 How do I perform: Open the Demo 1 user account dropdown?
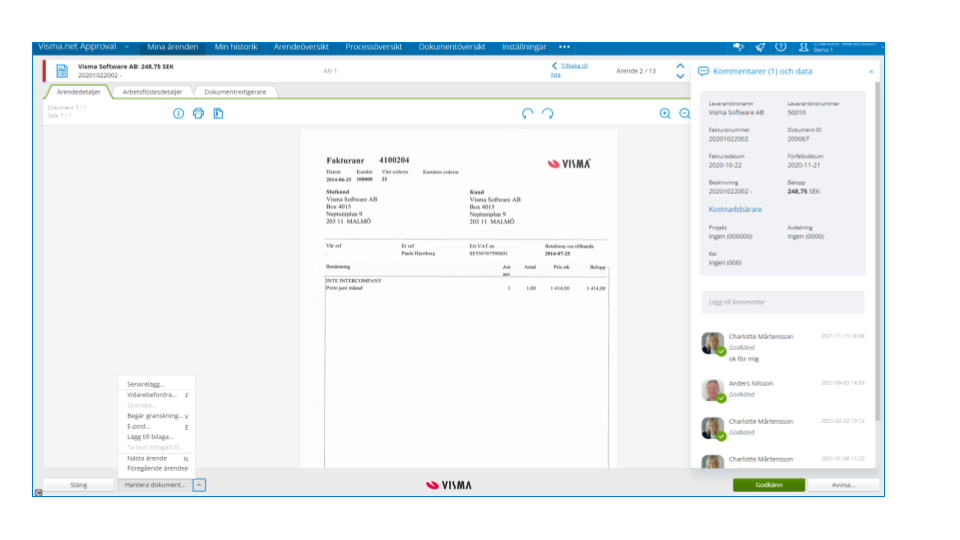(x=847, y=47)
